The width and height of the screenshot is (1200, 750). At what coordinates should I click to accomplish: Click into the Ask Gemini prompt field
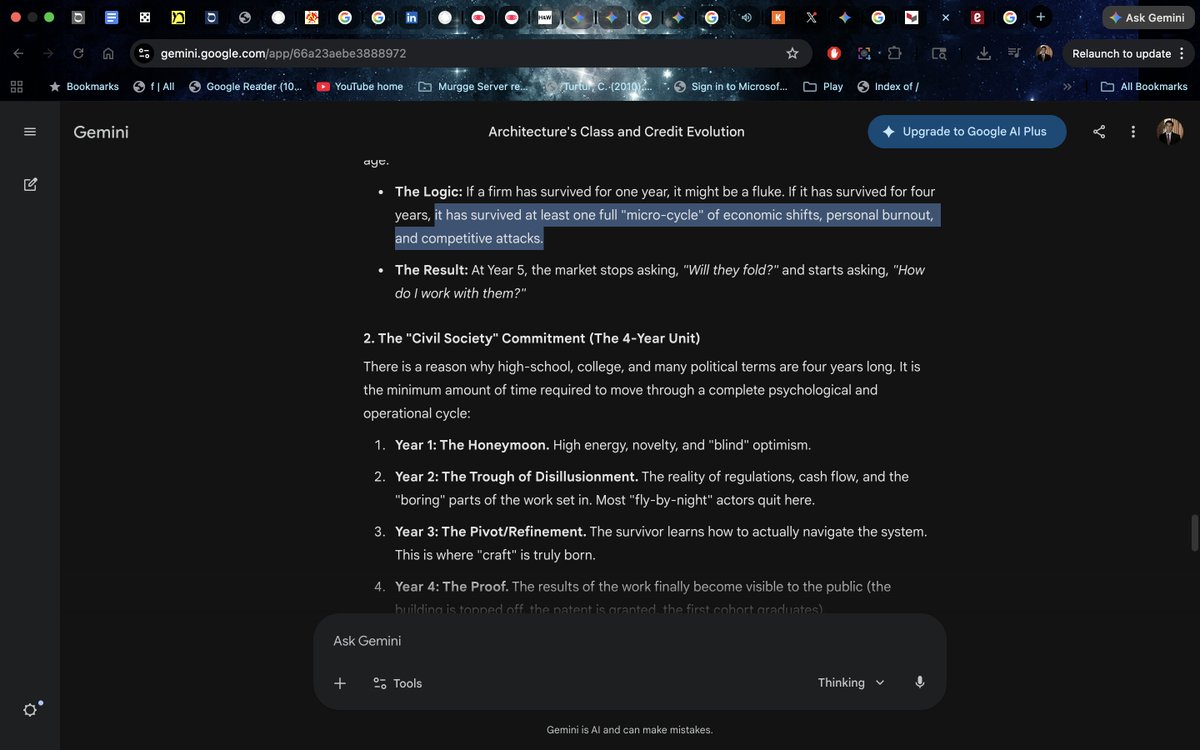coord(630,641)
